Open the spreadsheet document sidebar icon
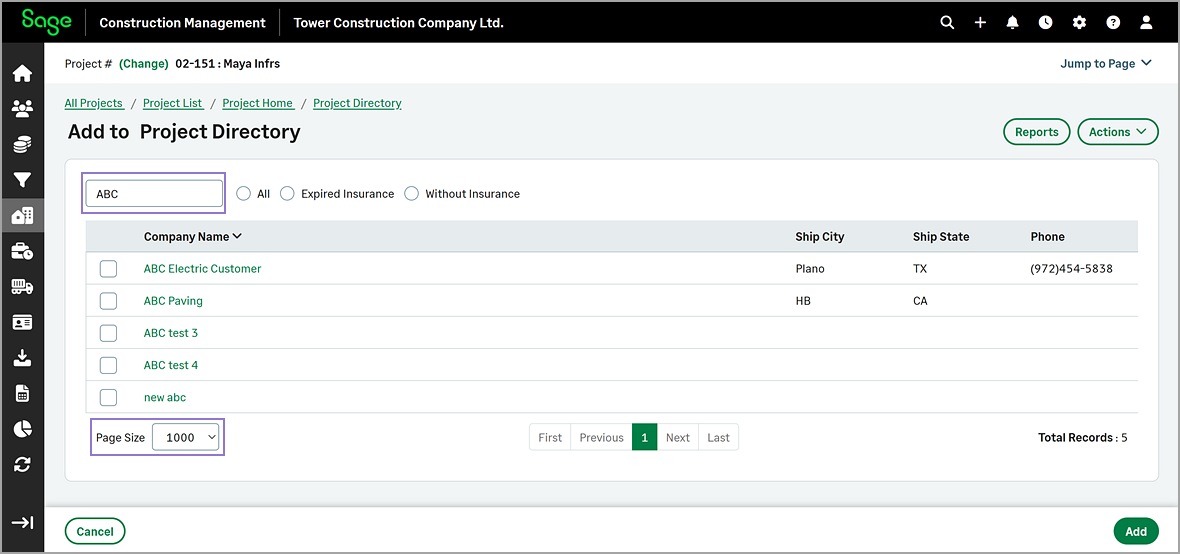Viewport: 1180px width, 554px height. [23, 393]
